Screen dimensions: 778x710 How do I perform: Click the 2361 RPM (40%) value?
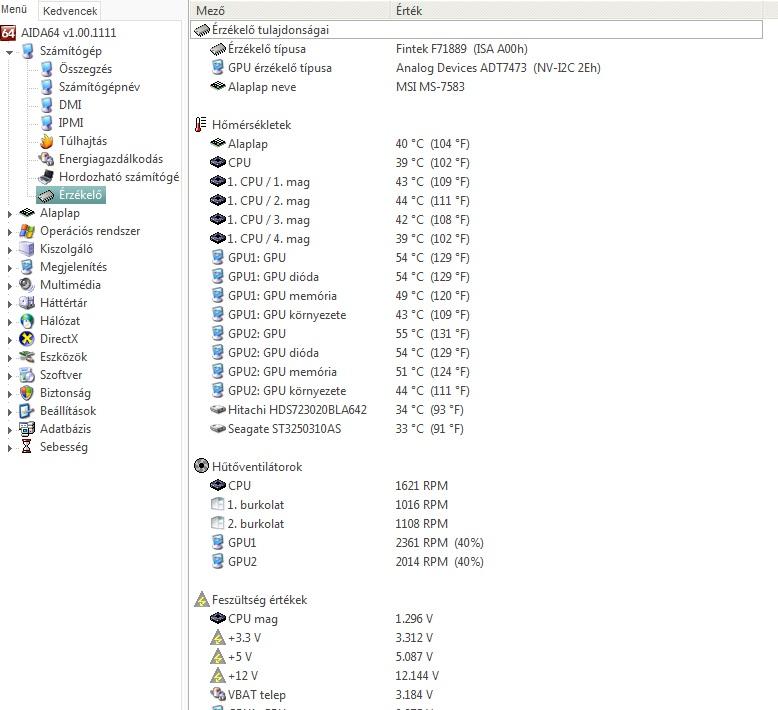click(x=439, y=543)
